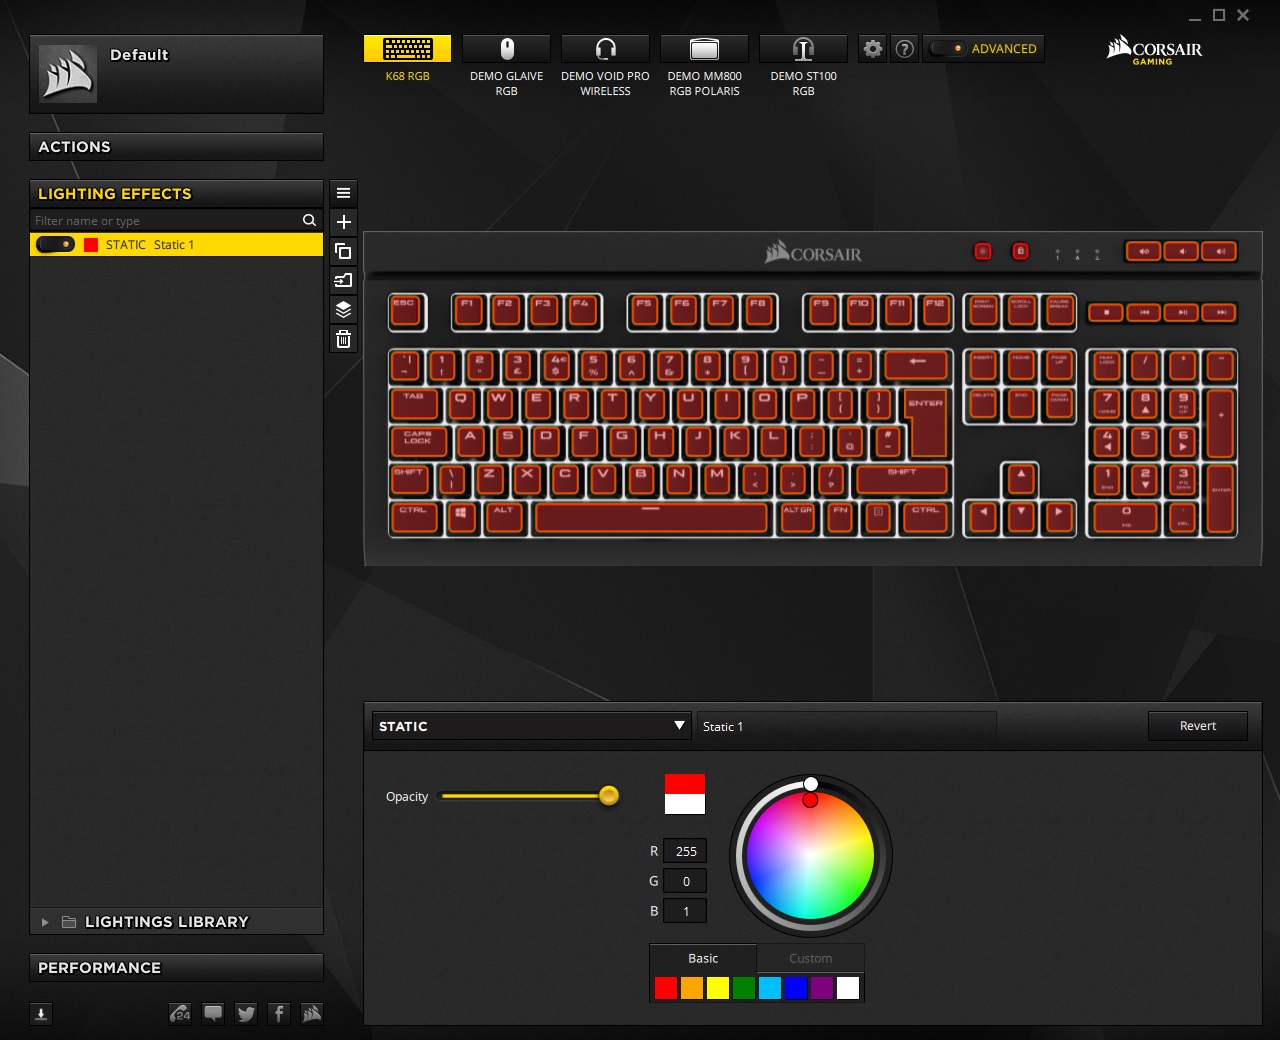Click the keyboard media stop key

tap(1106, 313)
